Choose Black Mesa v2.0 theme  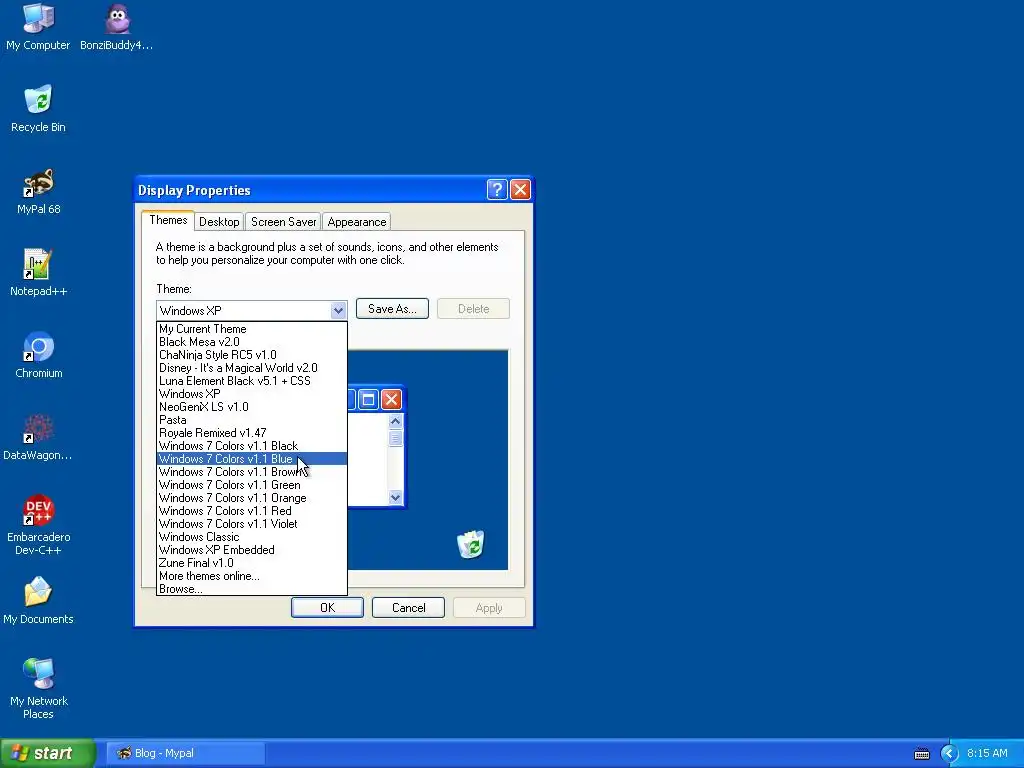click(251, 342)
